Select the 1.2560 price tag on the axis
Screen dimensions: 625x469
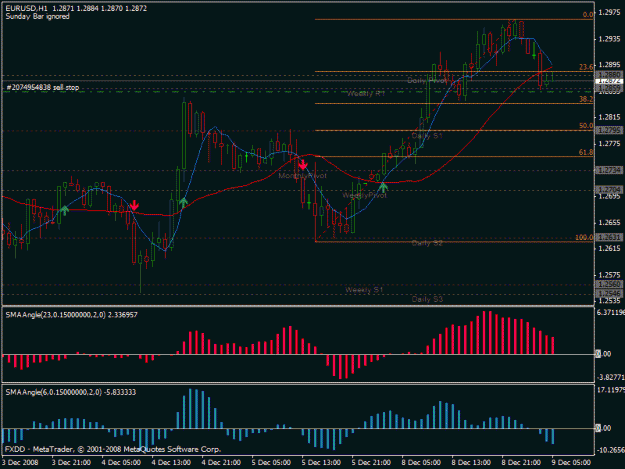(x=609, y=285)
